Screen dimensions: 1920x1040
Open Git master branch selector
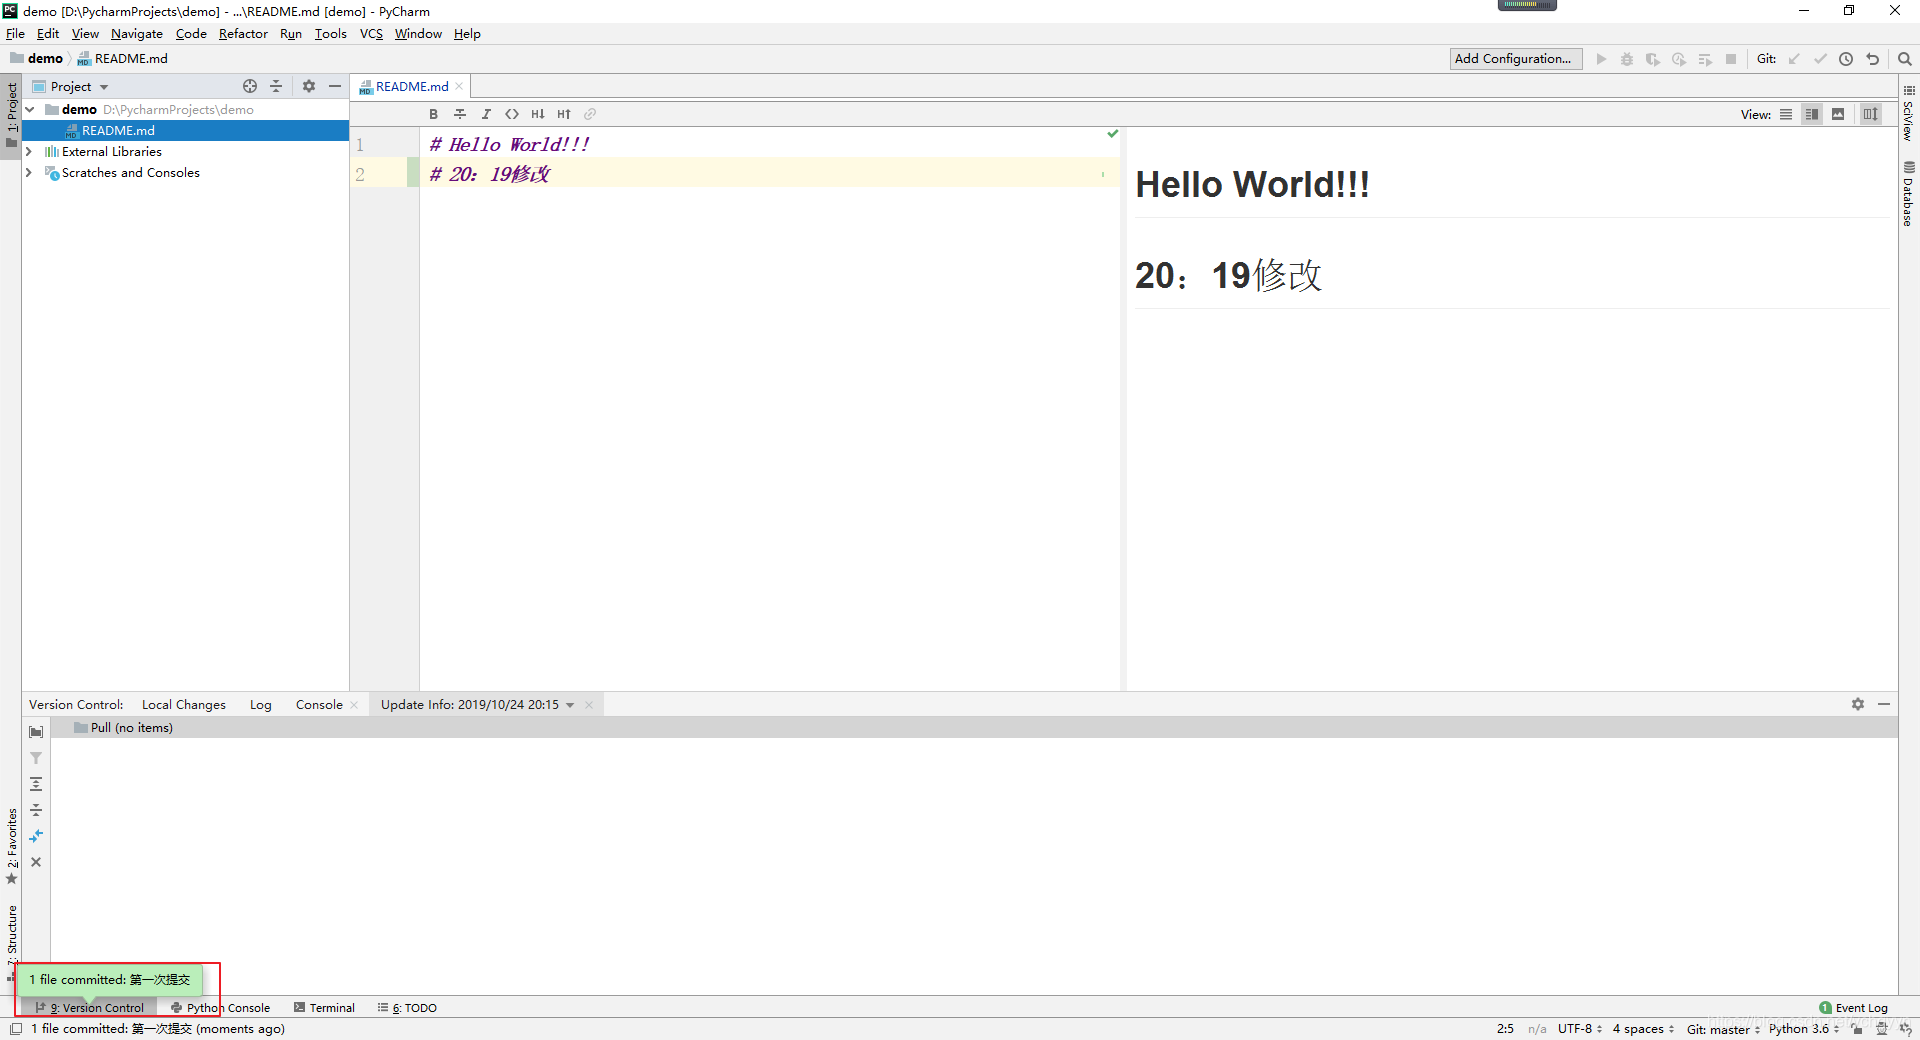point(1723,1029)
